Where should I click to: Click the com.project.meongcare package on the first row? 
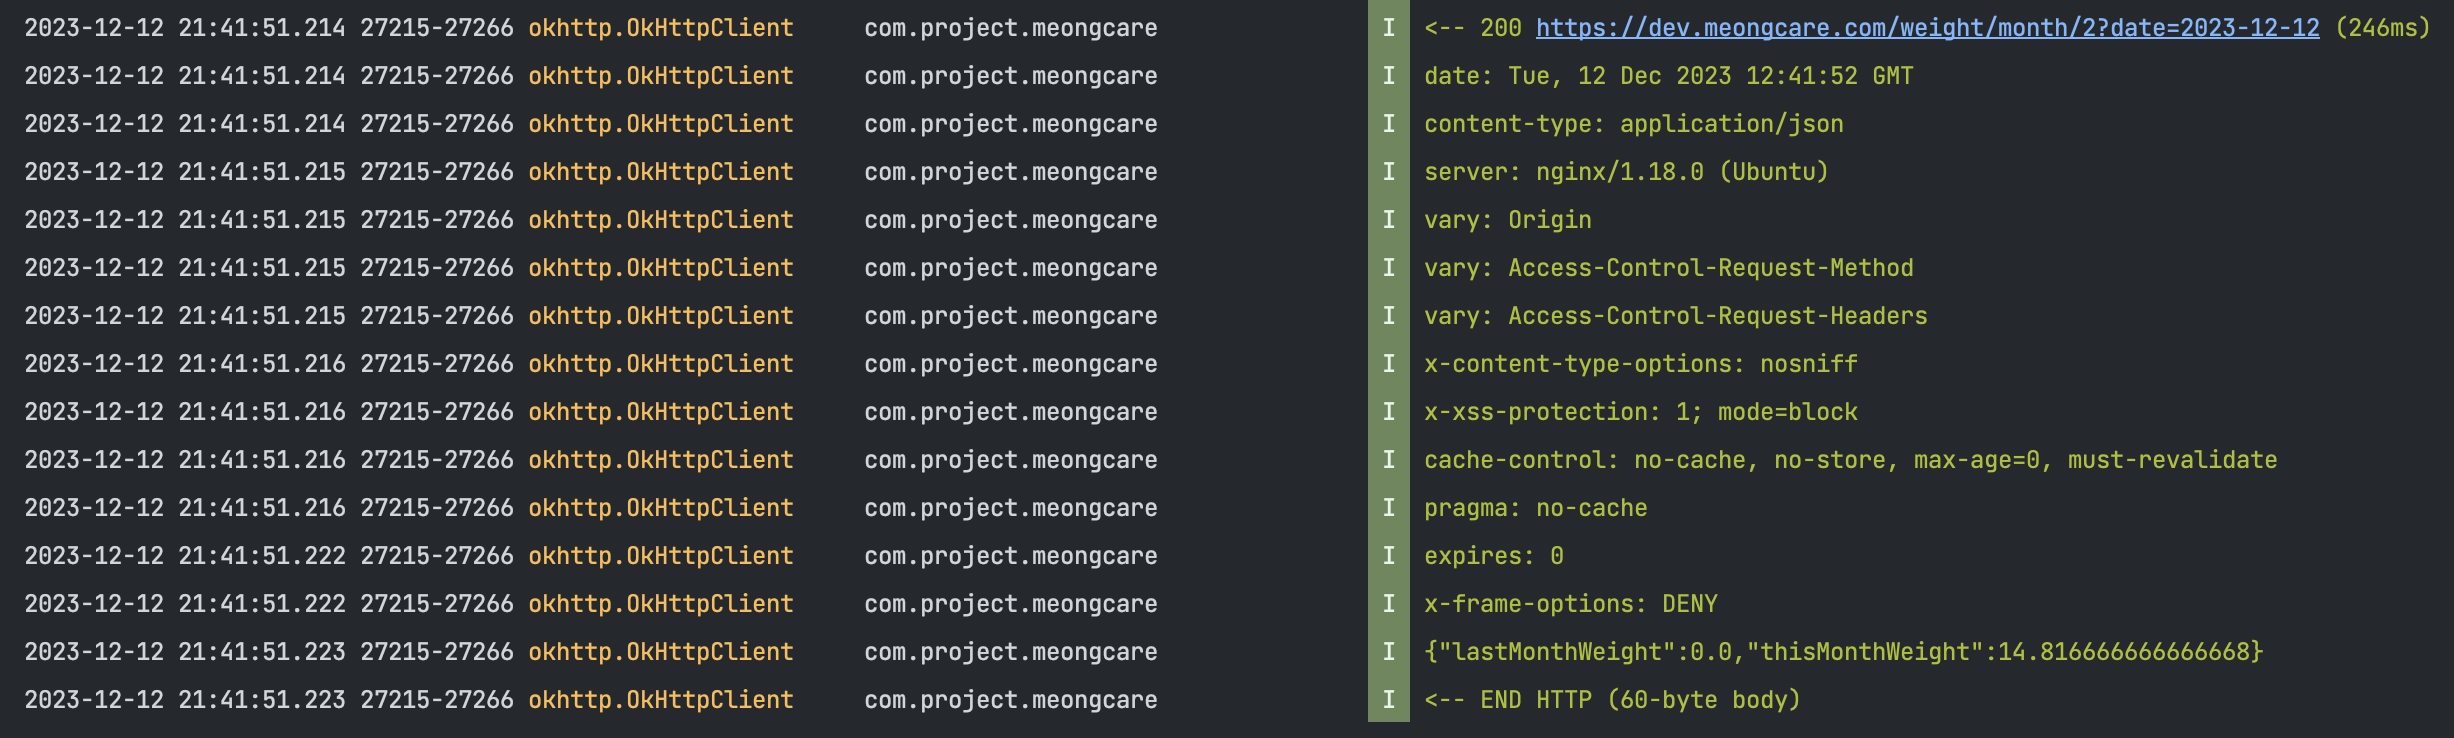(x=1011, y=28)
